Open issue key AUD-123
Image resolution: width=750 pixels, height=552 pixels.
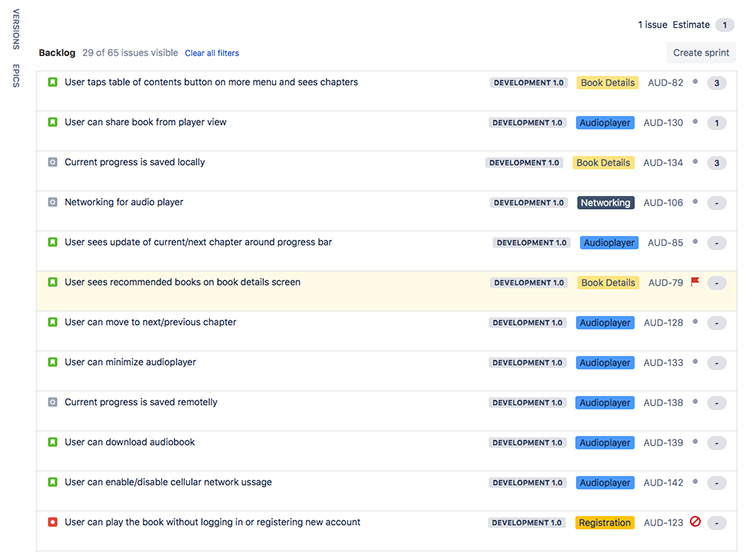coord(663,523)
